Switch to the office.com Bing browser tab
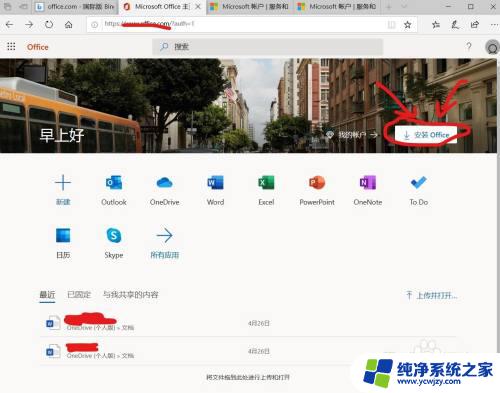 coord(75,7)
